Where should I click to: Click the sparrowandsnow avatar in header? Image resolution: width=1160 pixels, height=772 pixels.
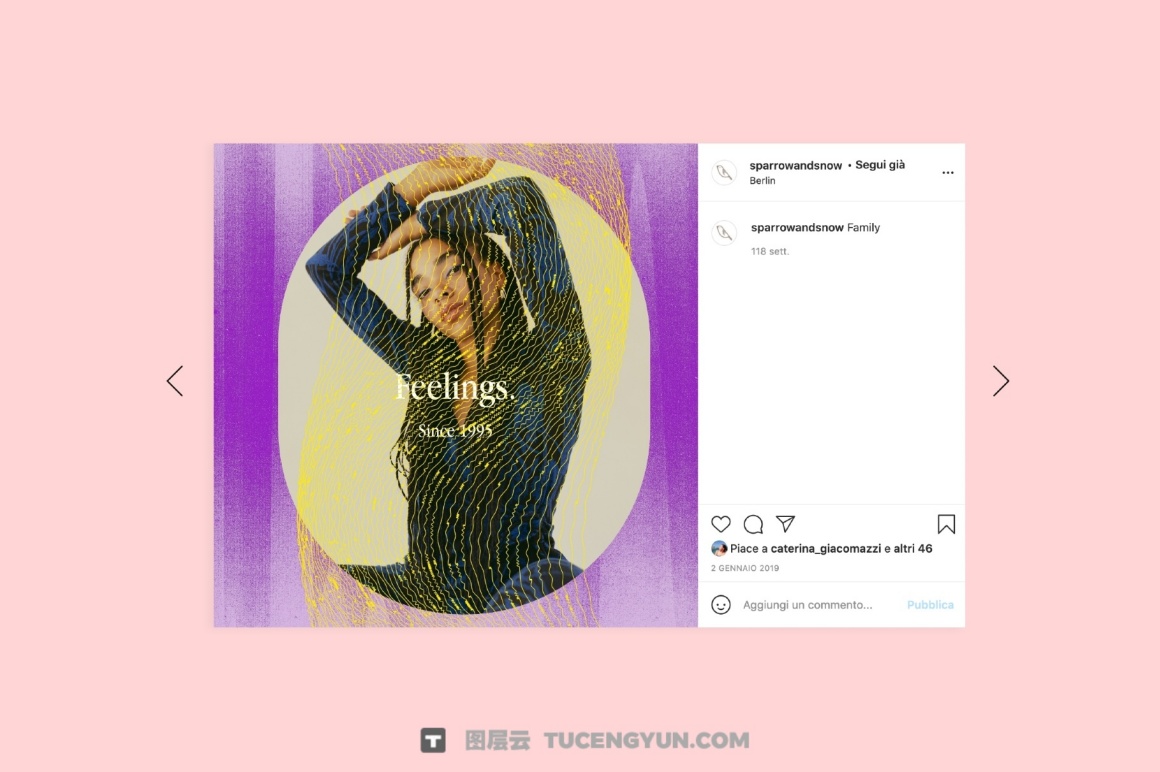coord(724,172)
